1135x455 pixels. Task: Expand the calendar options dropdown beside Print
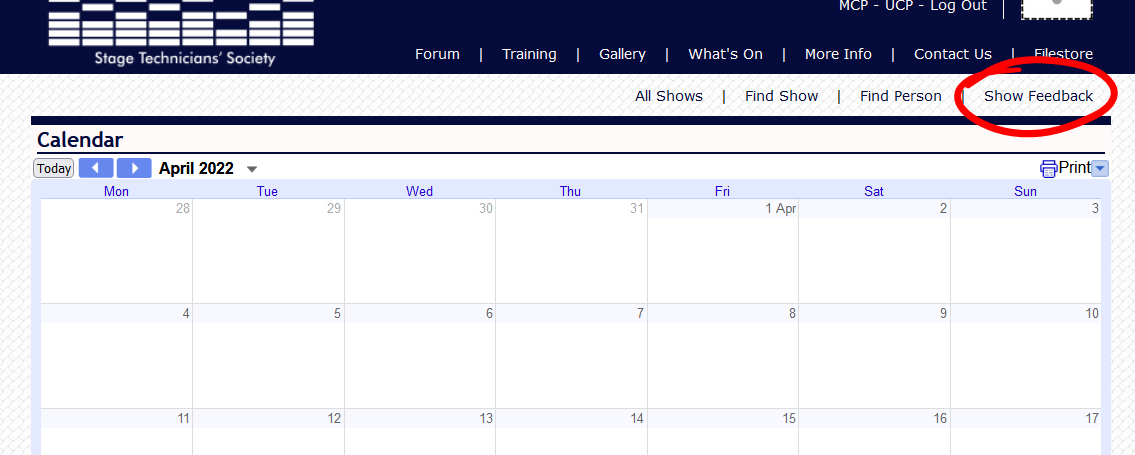pyautogui.click(x=1100, y=168)
